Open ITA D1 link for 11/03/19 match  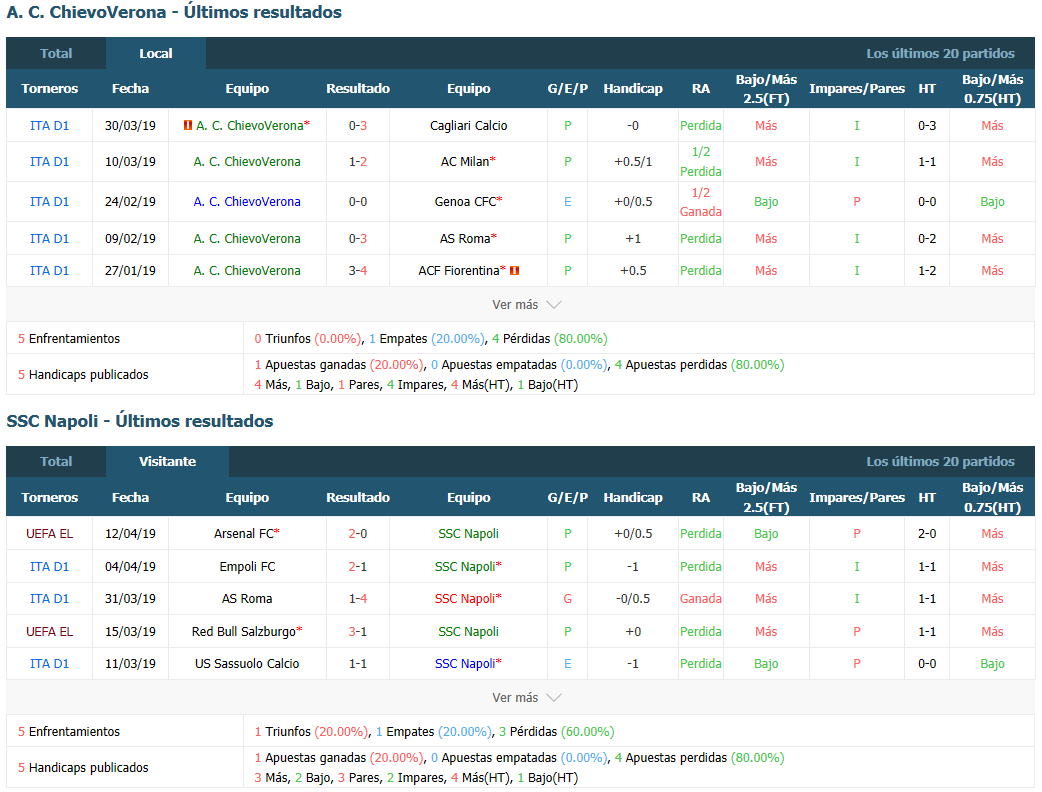click(49, 664)
